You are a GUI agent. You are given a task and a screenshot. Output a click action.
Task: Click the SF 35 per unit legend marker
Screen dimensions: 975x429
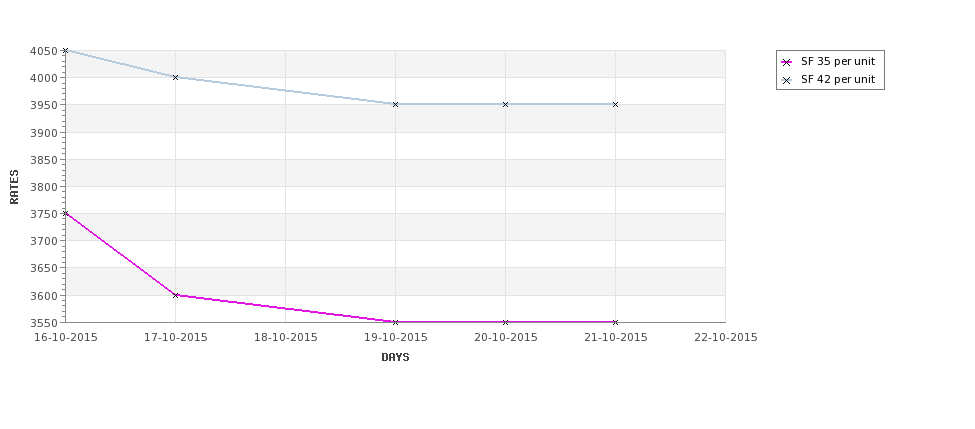(787, 62)
